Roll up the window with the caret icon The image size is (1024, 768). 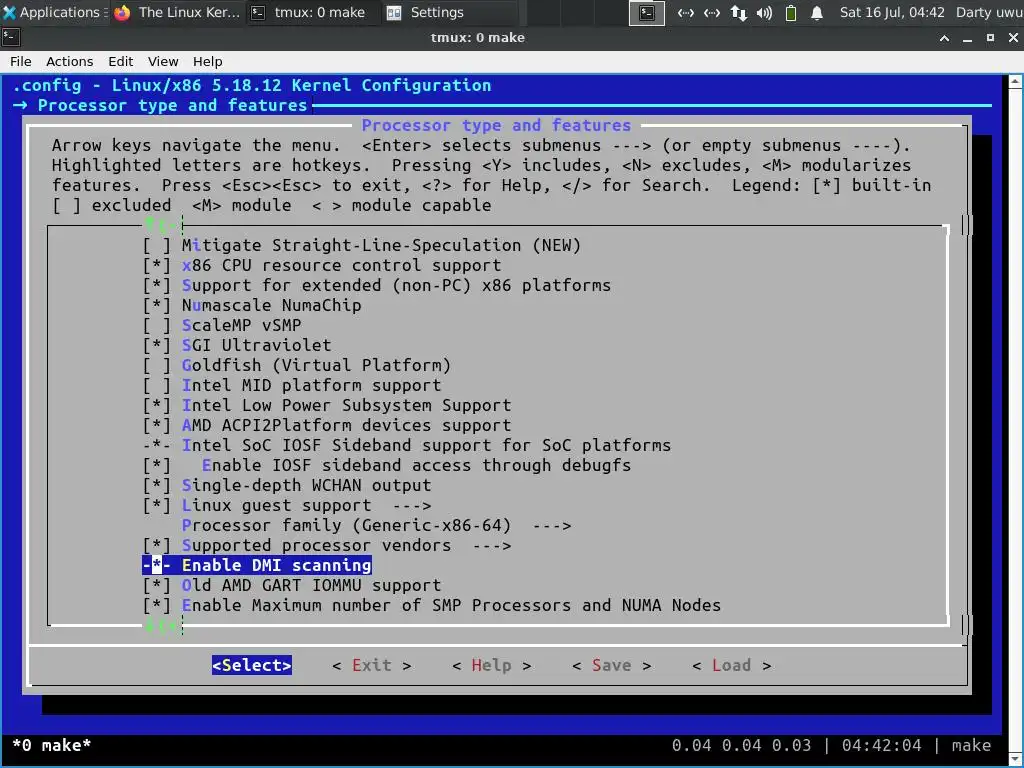pos(944,38)
